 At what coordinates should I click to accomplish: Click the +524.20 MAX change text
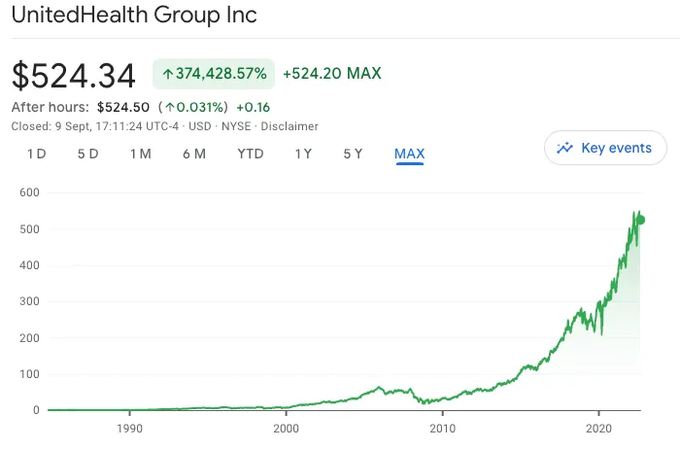332,74
